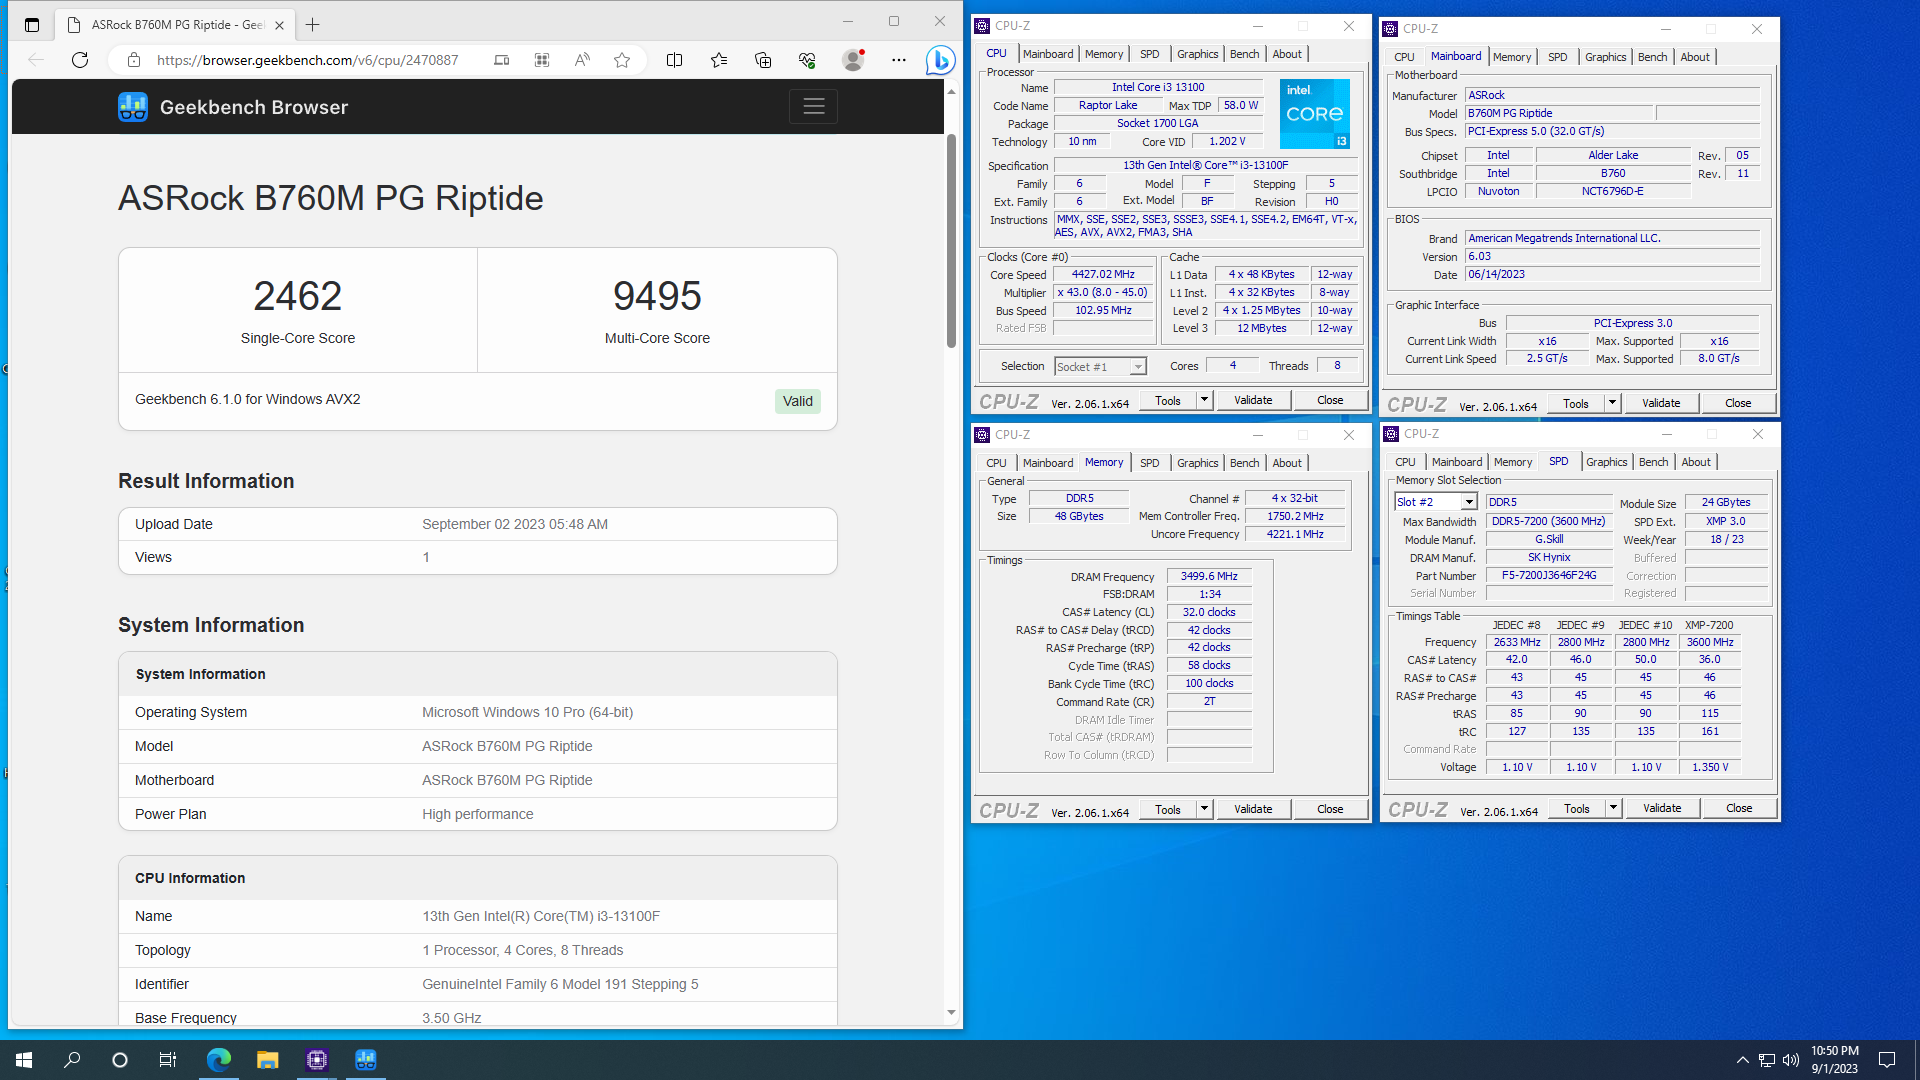Click the Intel Core i3 logo image
Viewport: 1920px width, 1080px height.
click(x=1314, y=114)
